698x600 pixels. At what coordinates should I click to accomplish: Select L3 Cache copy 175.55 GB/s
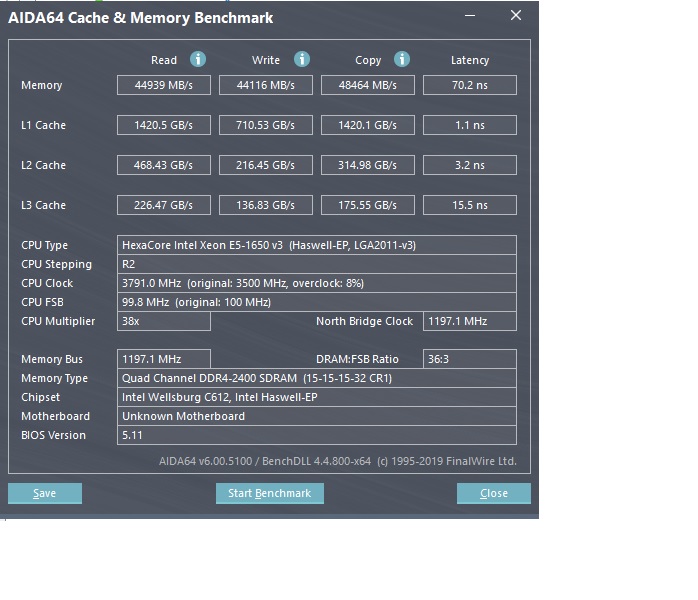pyautogui.click(x=368, y=205)
